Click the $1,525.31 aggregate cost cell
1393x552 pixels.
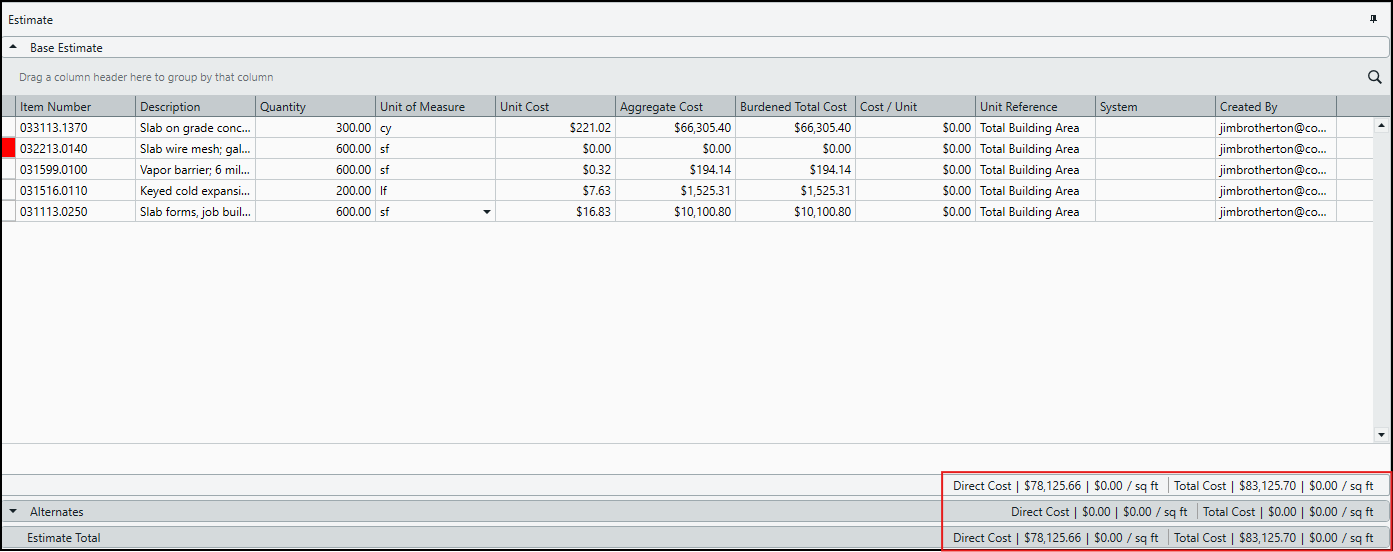click(x=675, y=191)
